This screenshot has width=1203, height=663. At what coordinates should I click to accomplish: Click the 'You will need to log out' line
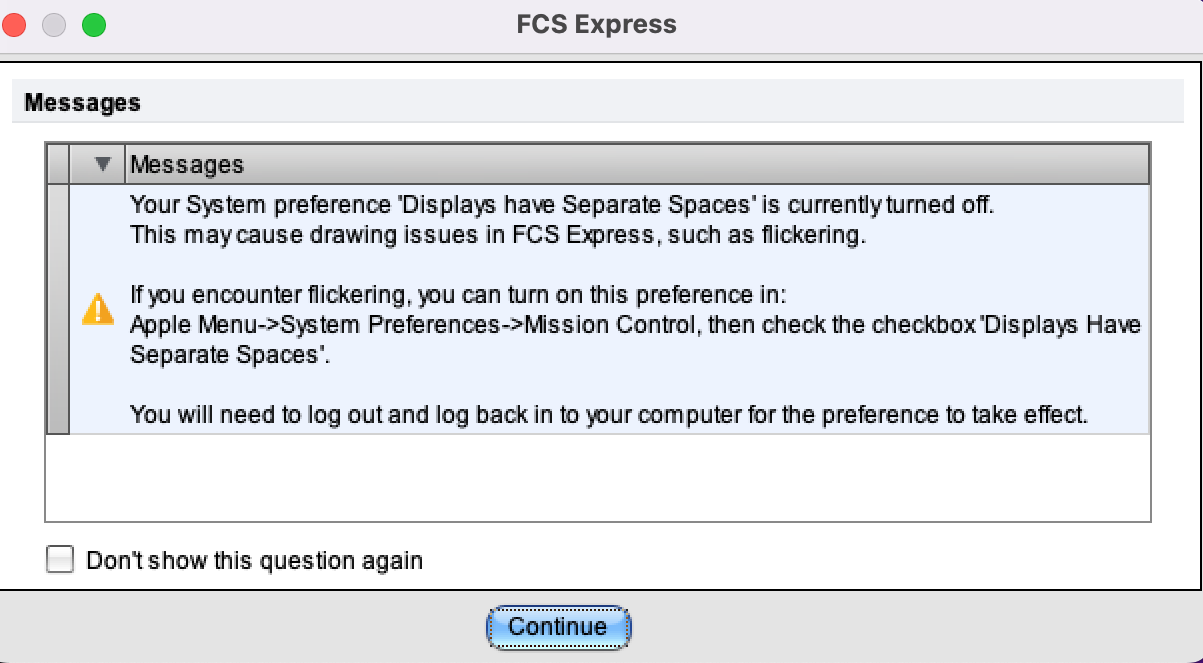[608, 414]
